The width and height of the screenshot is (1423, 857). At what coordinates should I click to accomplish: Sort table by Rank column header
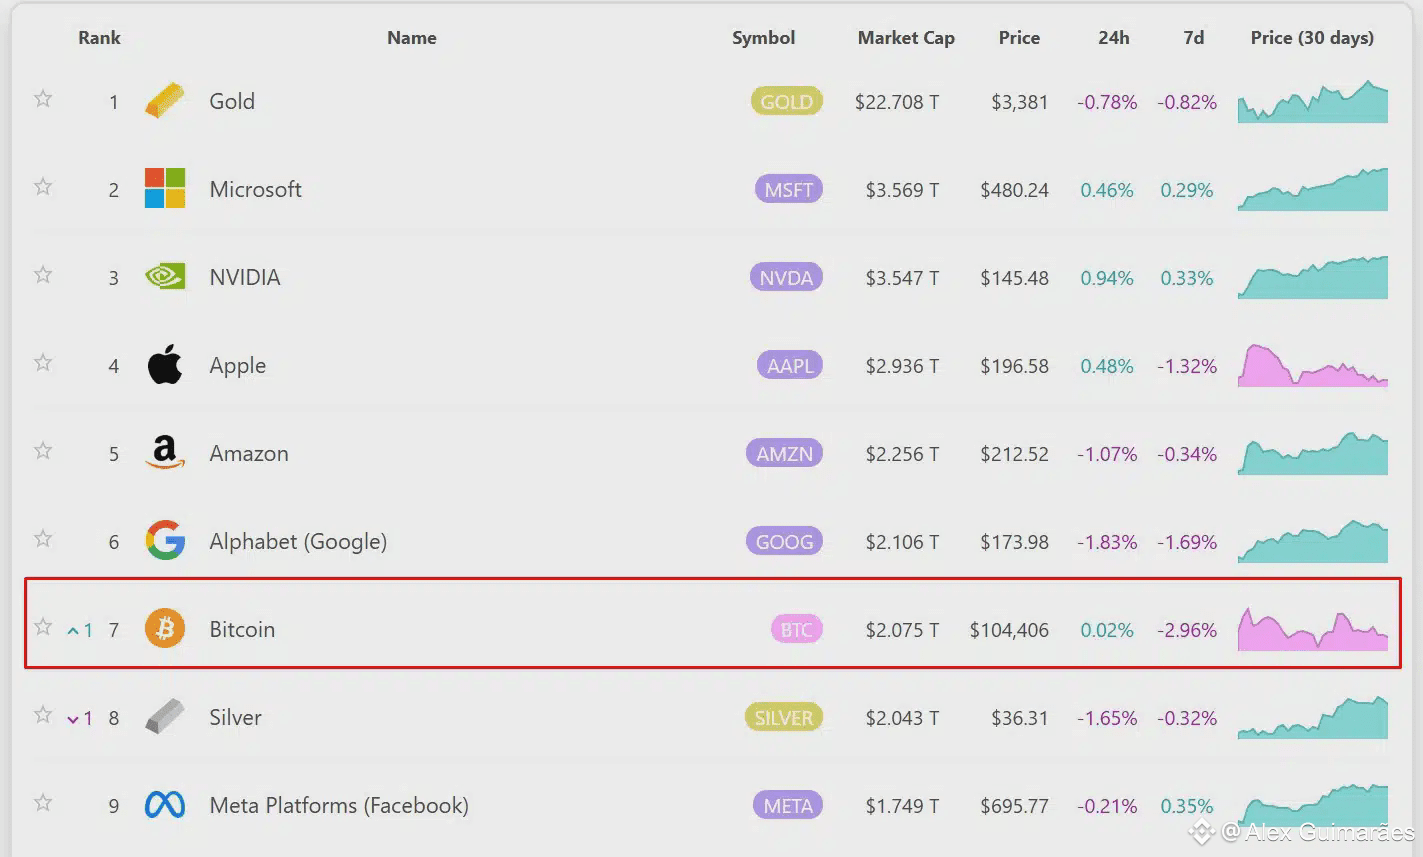[x=99, y=38]
